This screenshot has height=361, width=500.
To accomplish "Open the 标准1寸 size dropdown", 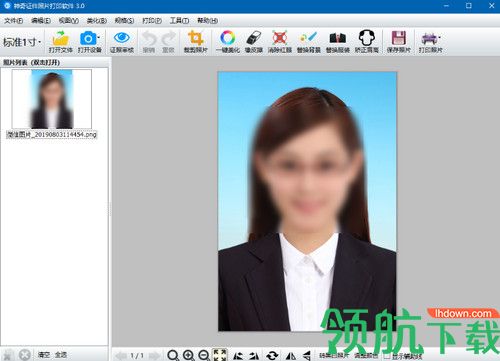I will tap(22, 42).
